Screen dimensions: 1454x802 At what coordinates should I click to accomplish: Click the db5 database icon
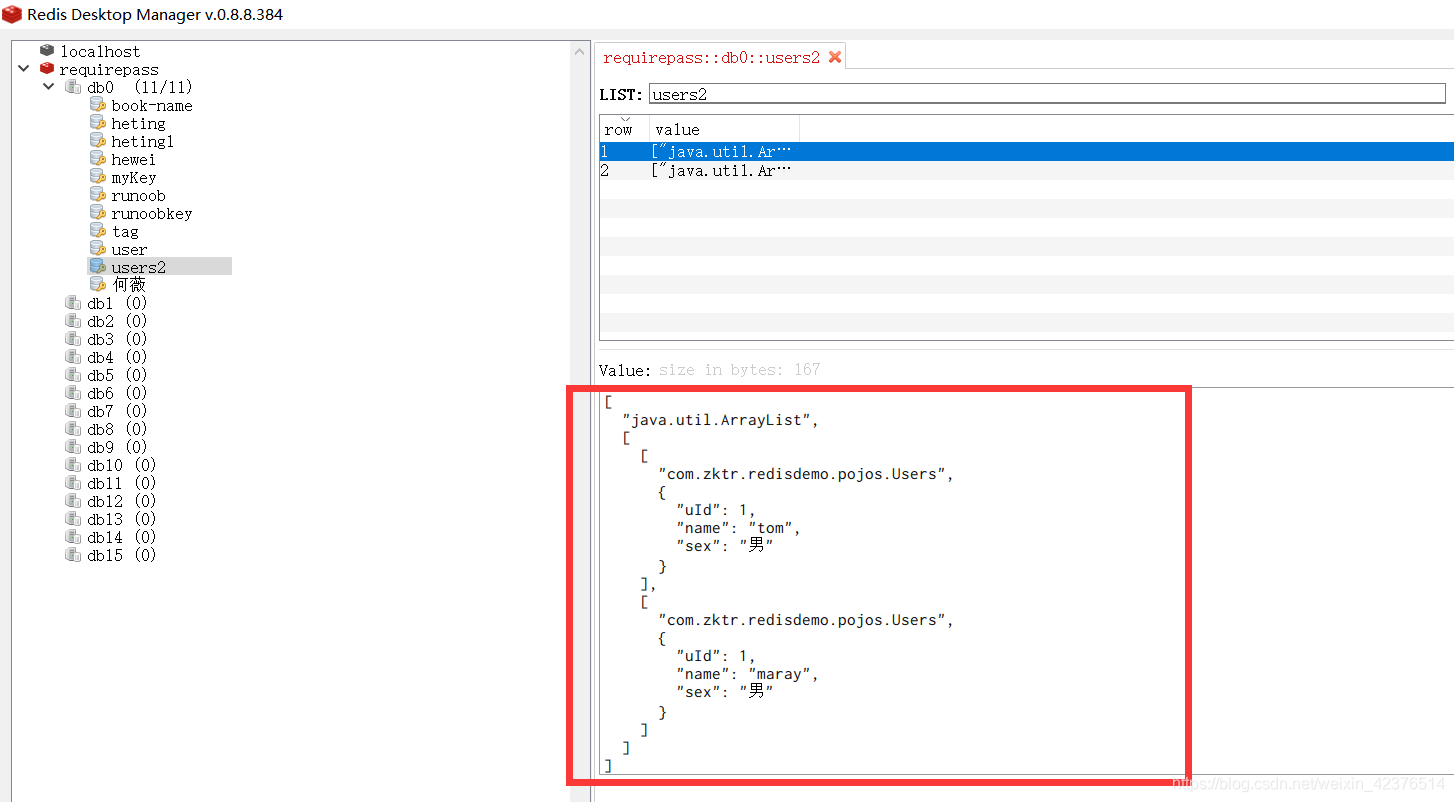click(x=72, y=375)
